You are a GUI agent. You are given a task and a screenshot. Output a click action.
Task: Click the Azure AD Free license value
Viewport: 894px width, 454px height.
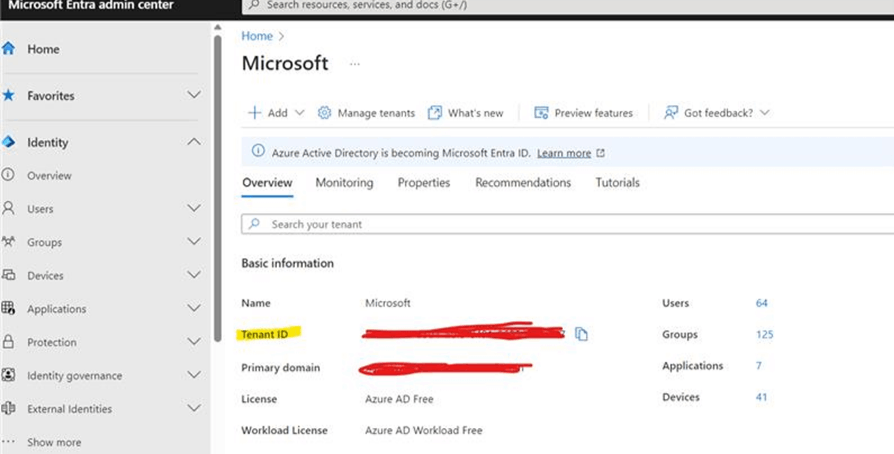pyautogui.click(x=399, y=399)
